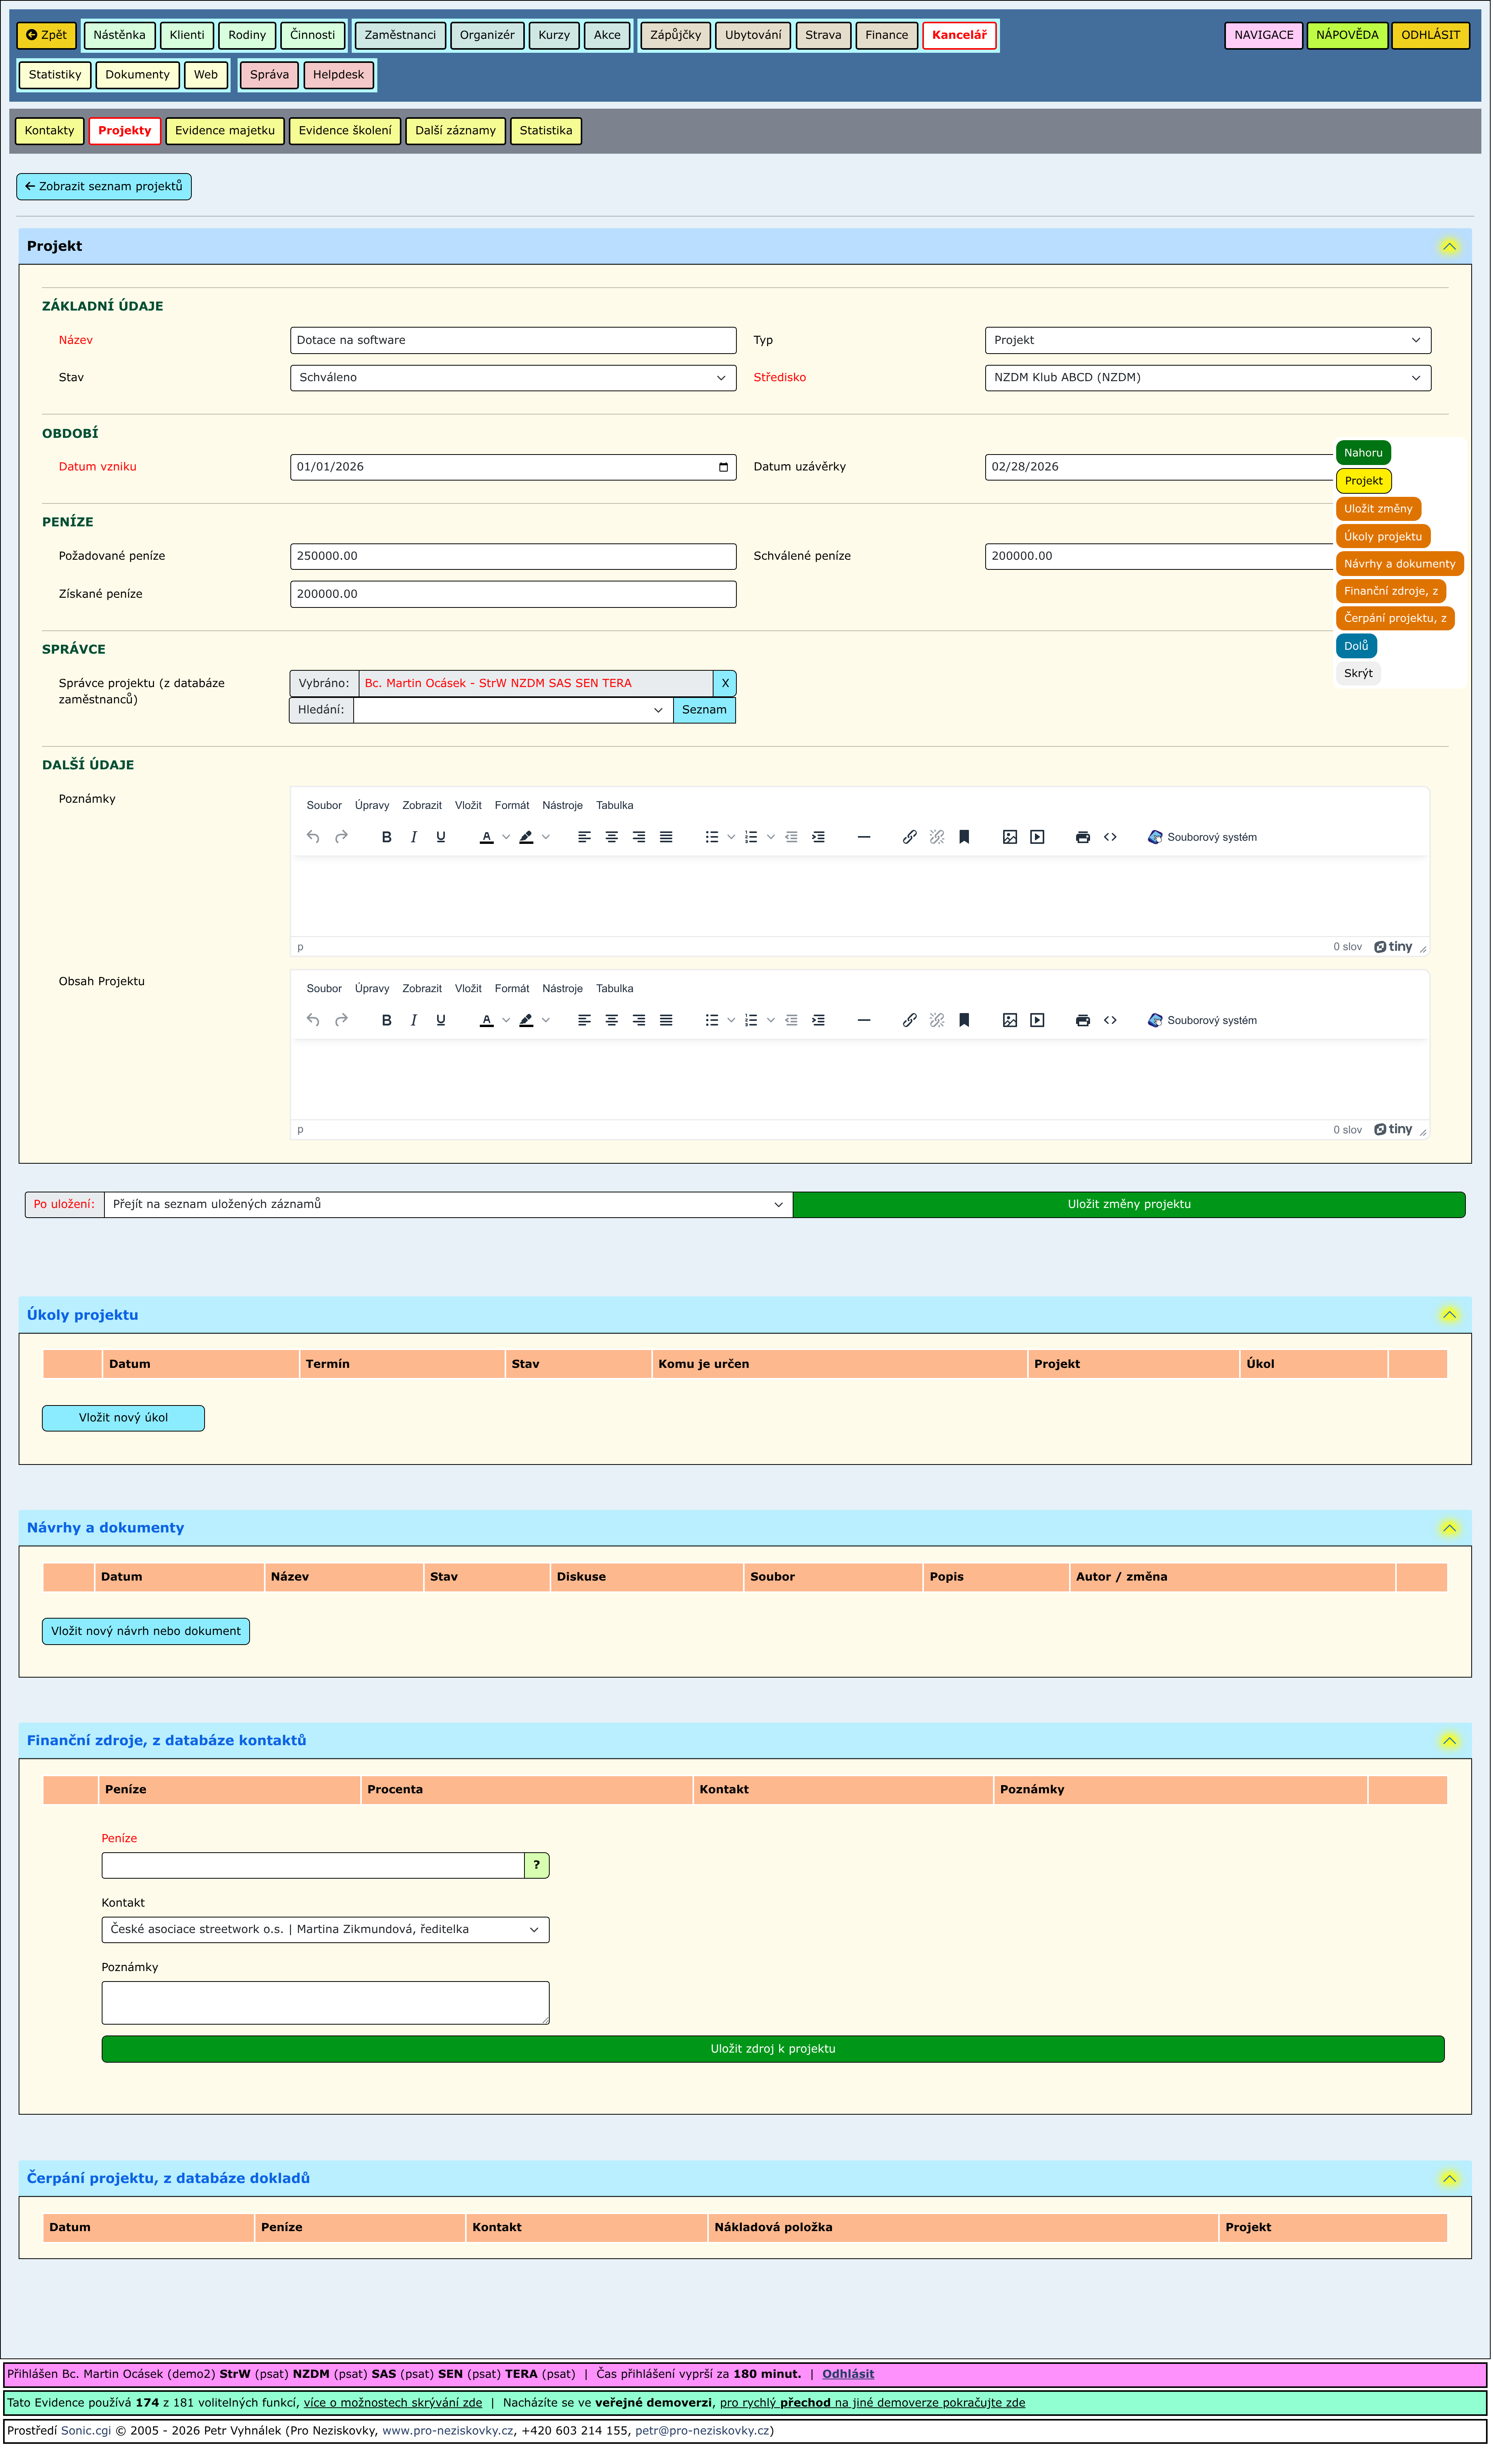The image size is (1493, 2464).
Task: Remove link in Obsah Projektu editor
Action: coord(937,1020)
